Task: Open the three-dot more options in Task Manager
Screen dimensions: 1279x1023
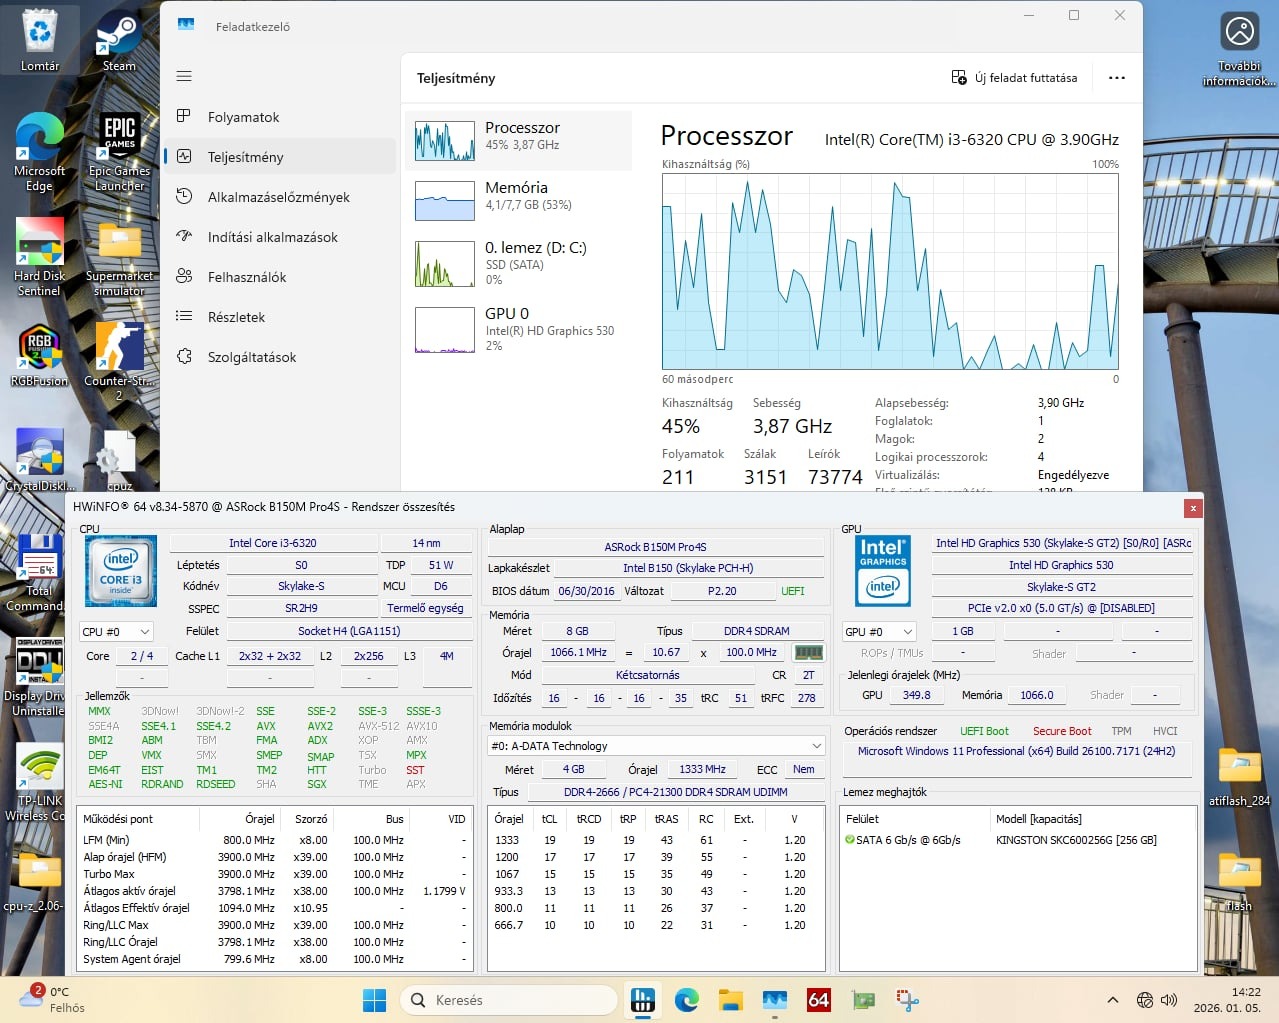Action: (1117, 78)
